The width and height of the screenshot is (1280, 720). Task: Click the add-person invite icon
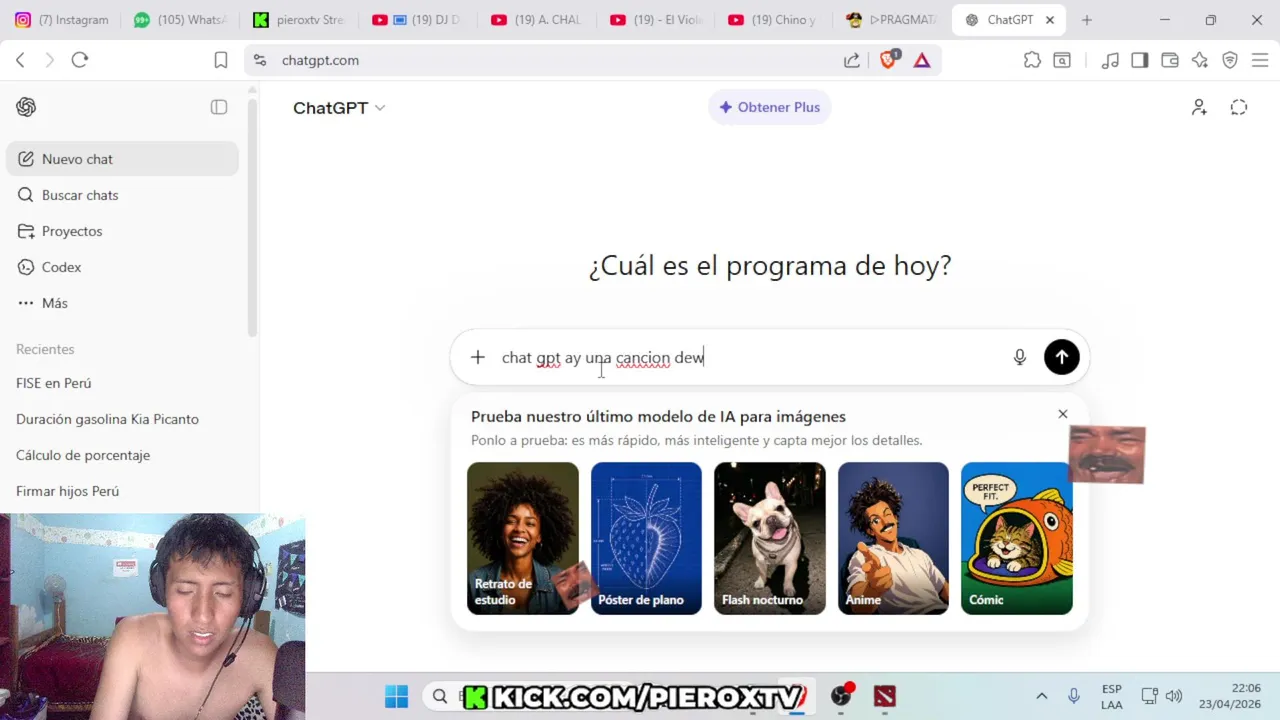[1199, 107]
